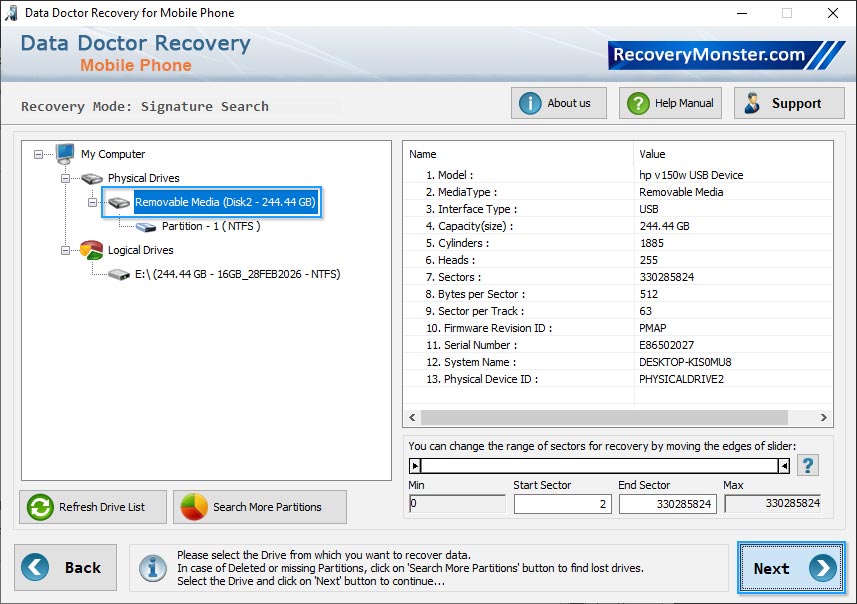
Task: Collapse the My Computer tree node
Action: [37, 154]
